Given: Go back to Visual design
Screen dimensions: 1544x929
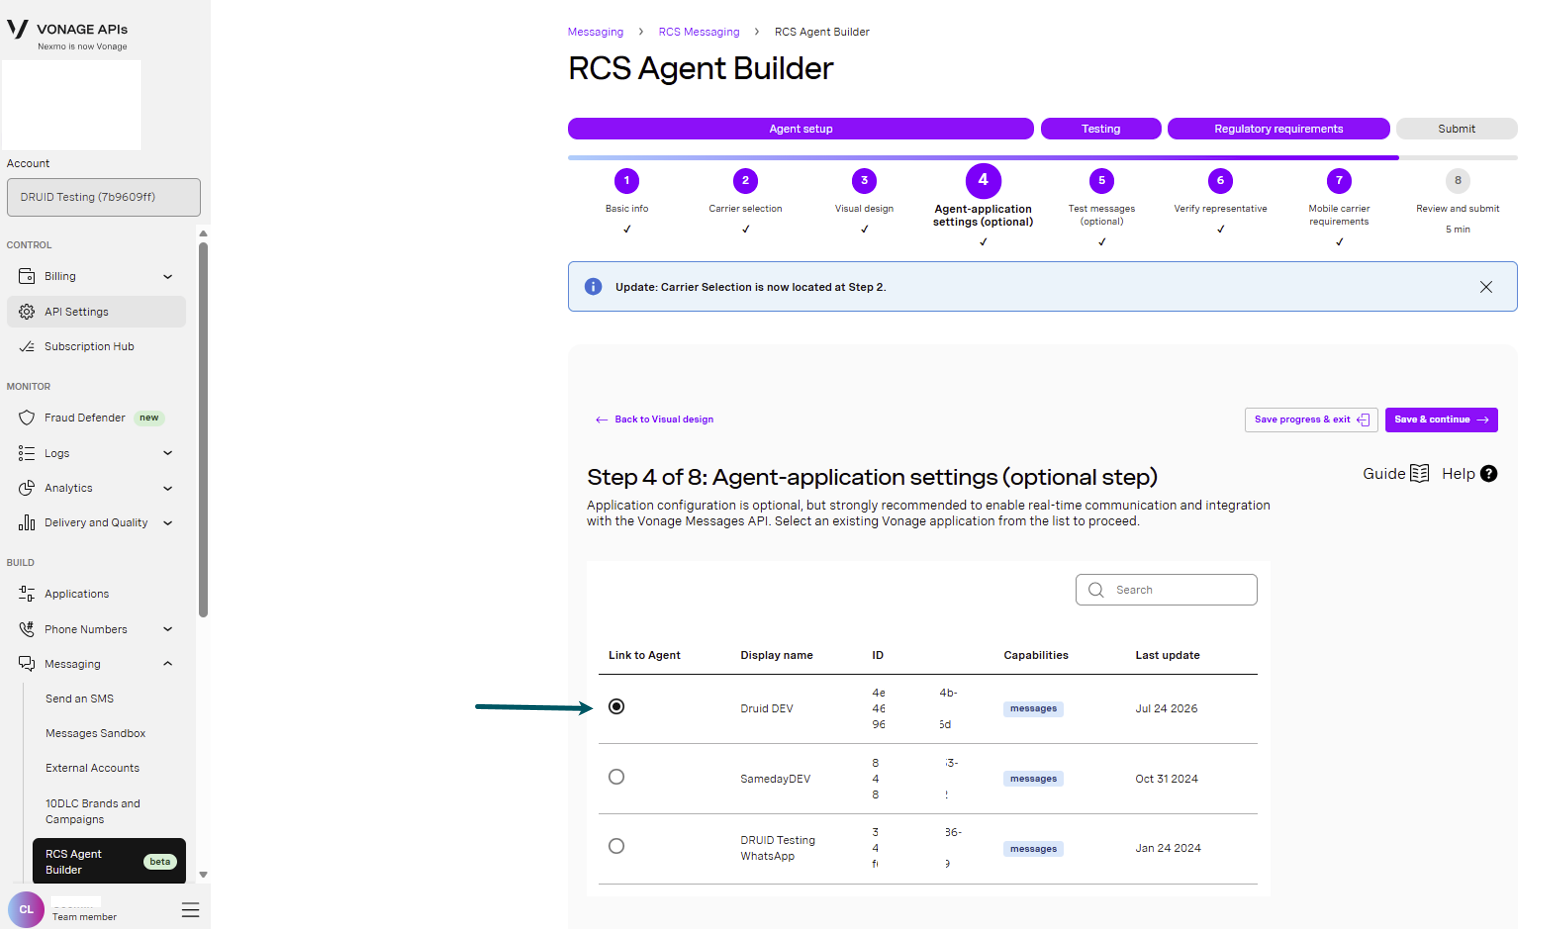Looking at the screenshot, I should point(654,420).
